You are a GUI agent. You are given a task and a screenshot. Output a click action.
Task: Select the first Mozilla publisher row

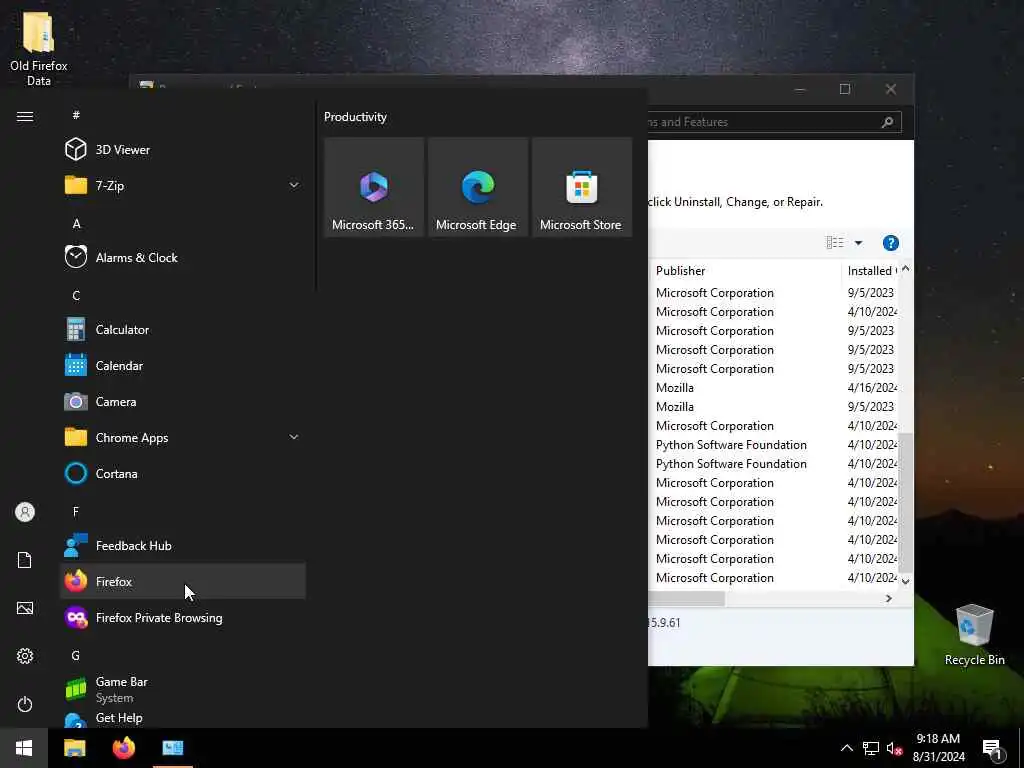click(774, 387)
